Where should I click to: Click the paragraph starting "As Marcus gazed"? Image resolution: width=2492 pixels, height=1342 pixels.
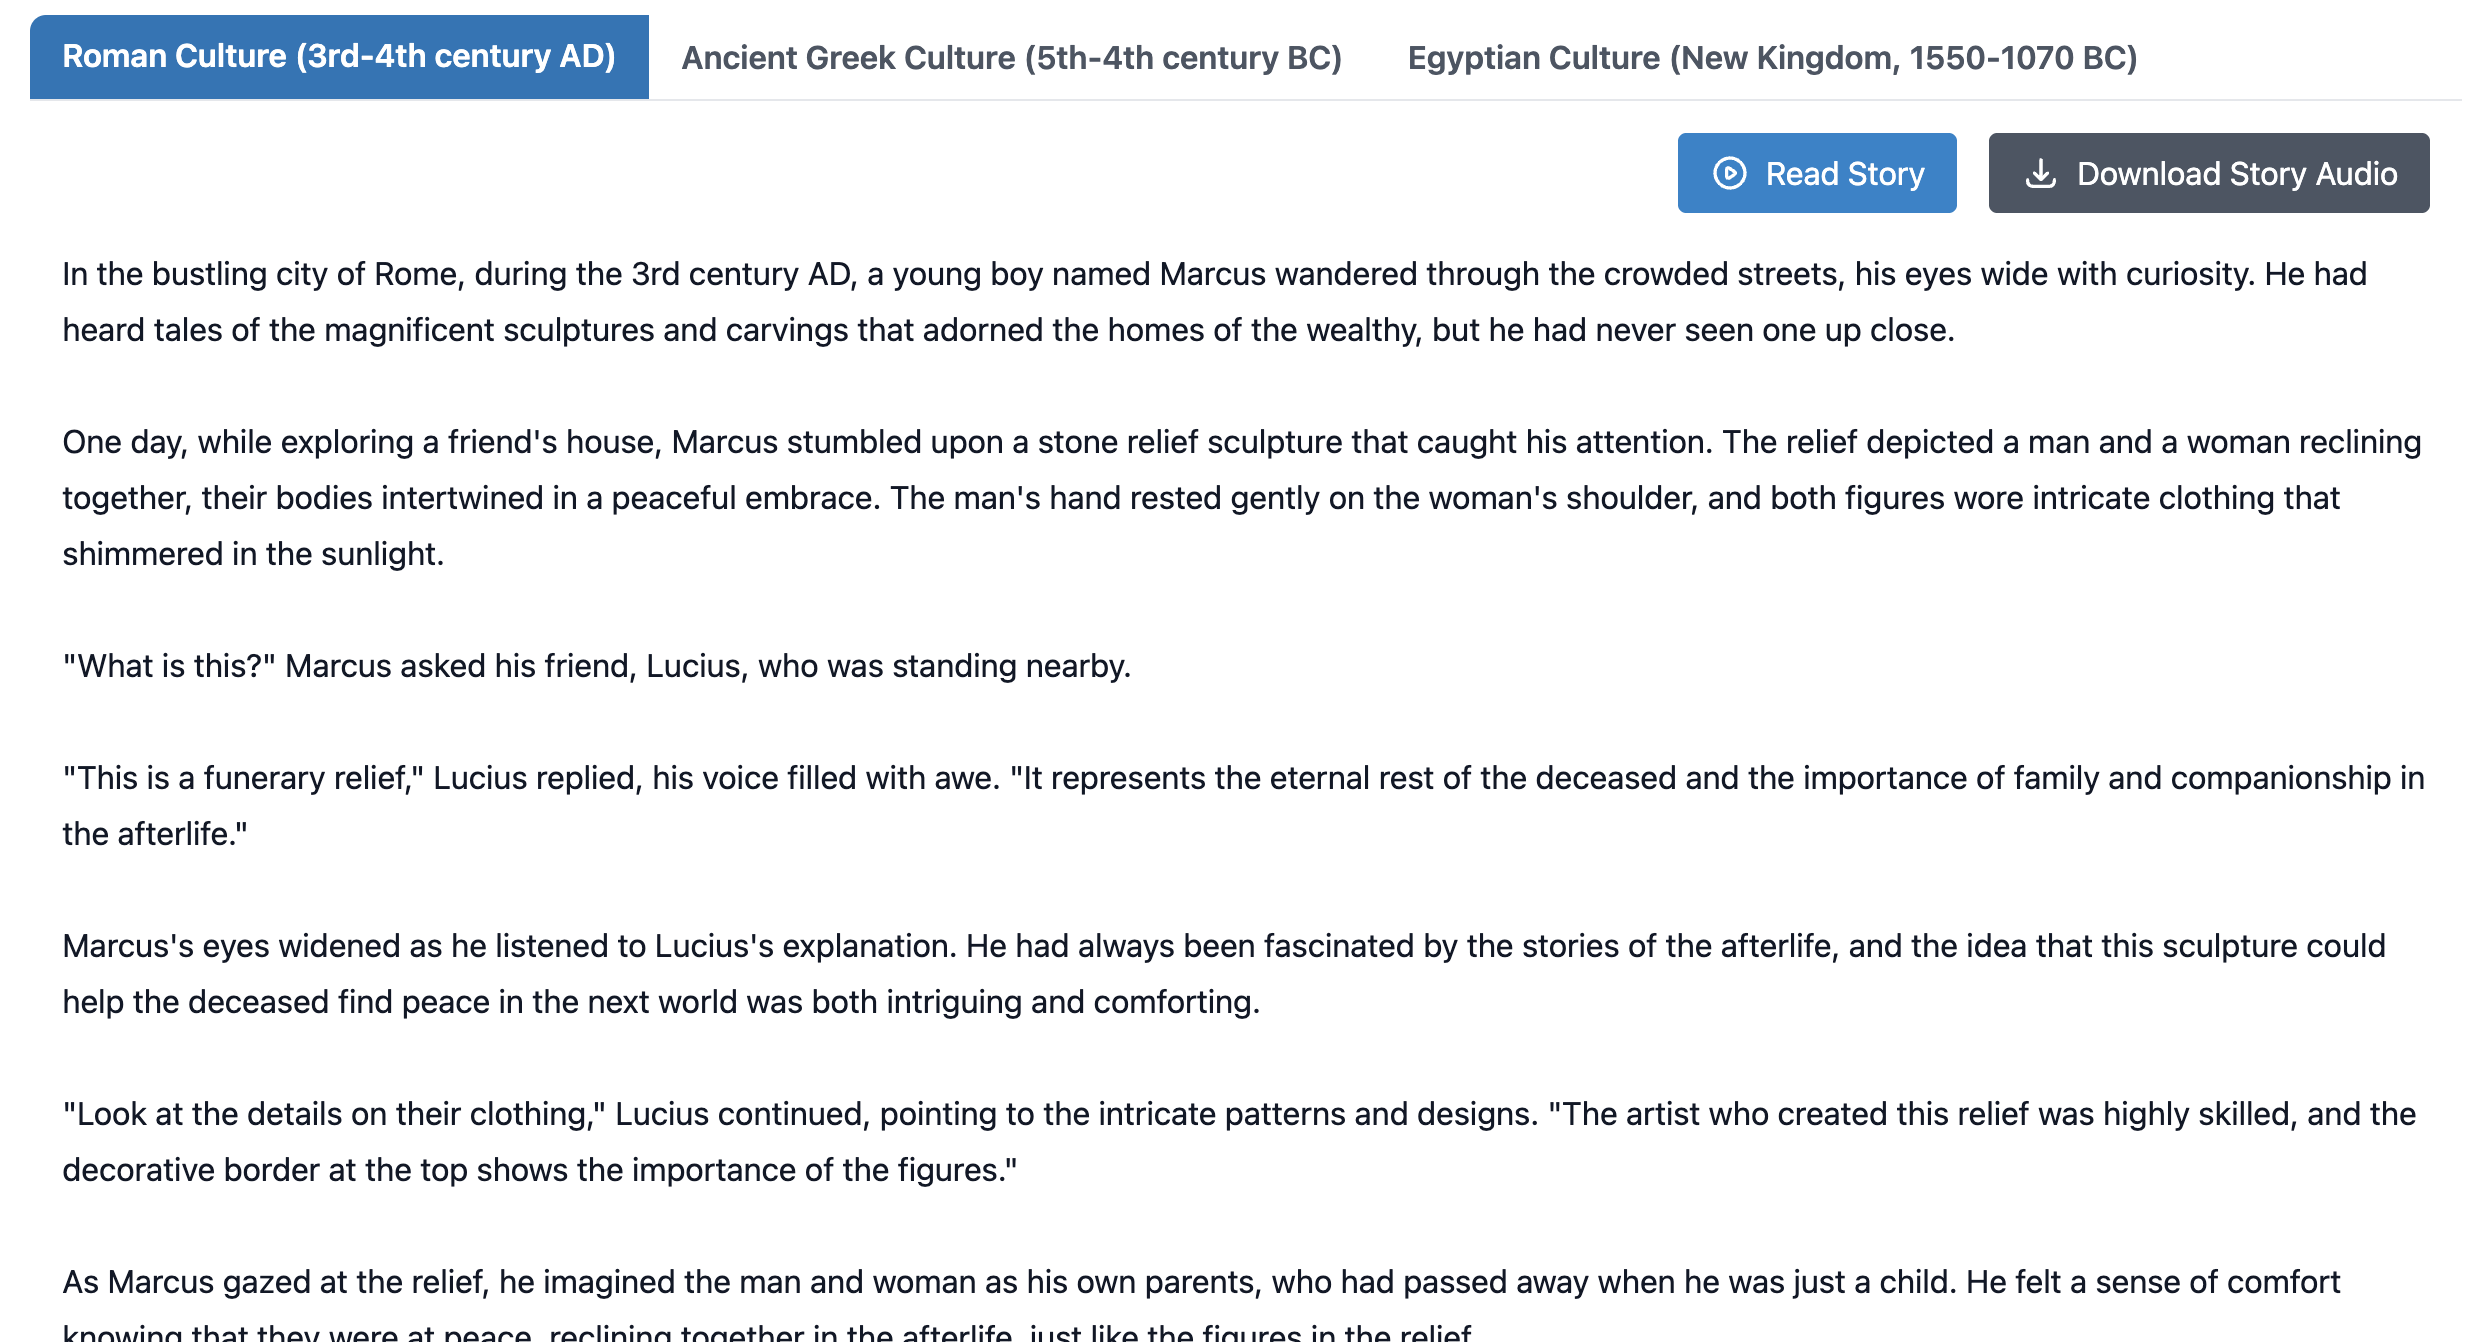pyautogui.click(x=1201, y=1305)
